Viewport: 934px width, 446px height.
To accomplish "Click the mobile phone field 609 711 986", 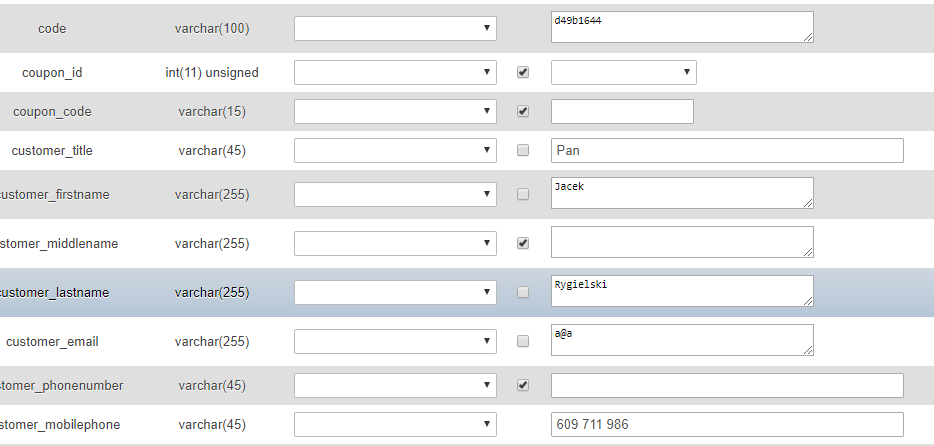I will (727, 424).
